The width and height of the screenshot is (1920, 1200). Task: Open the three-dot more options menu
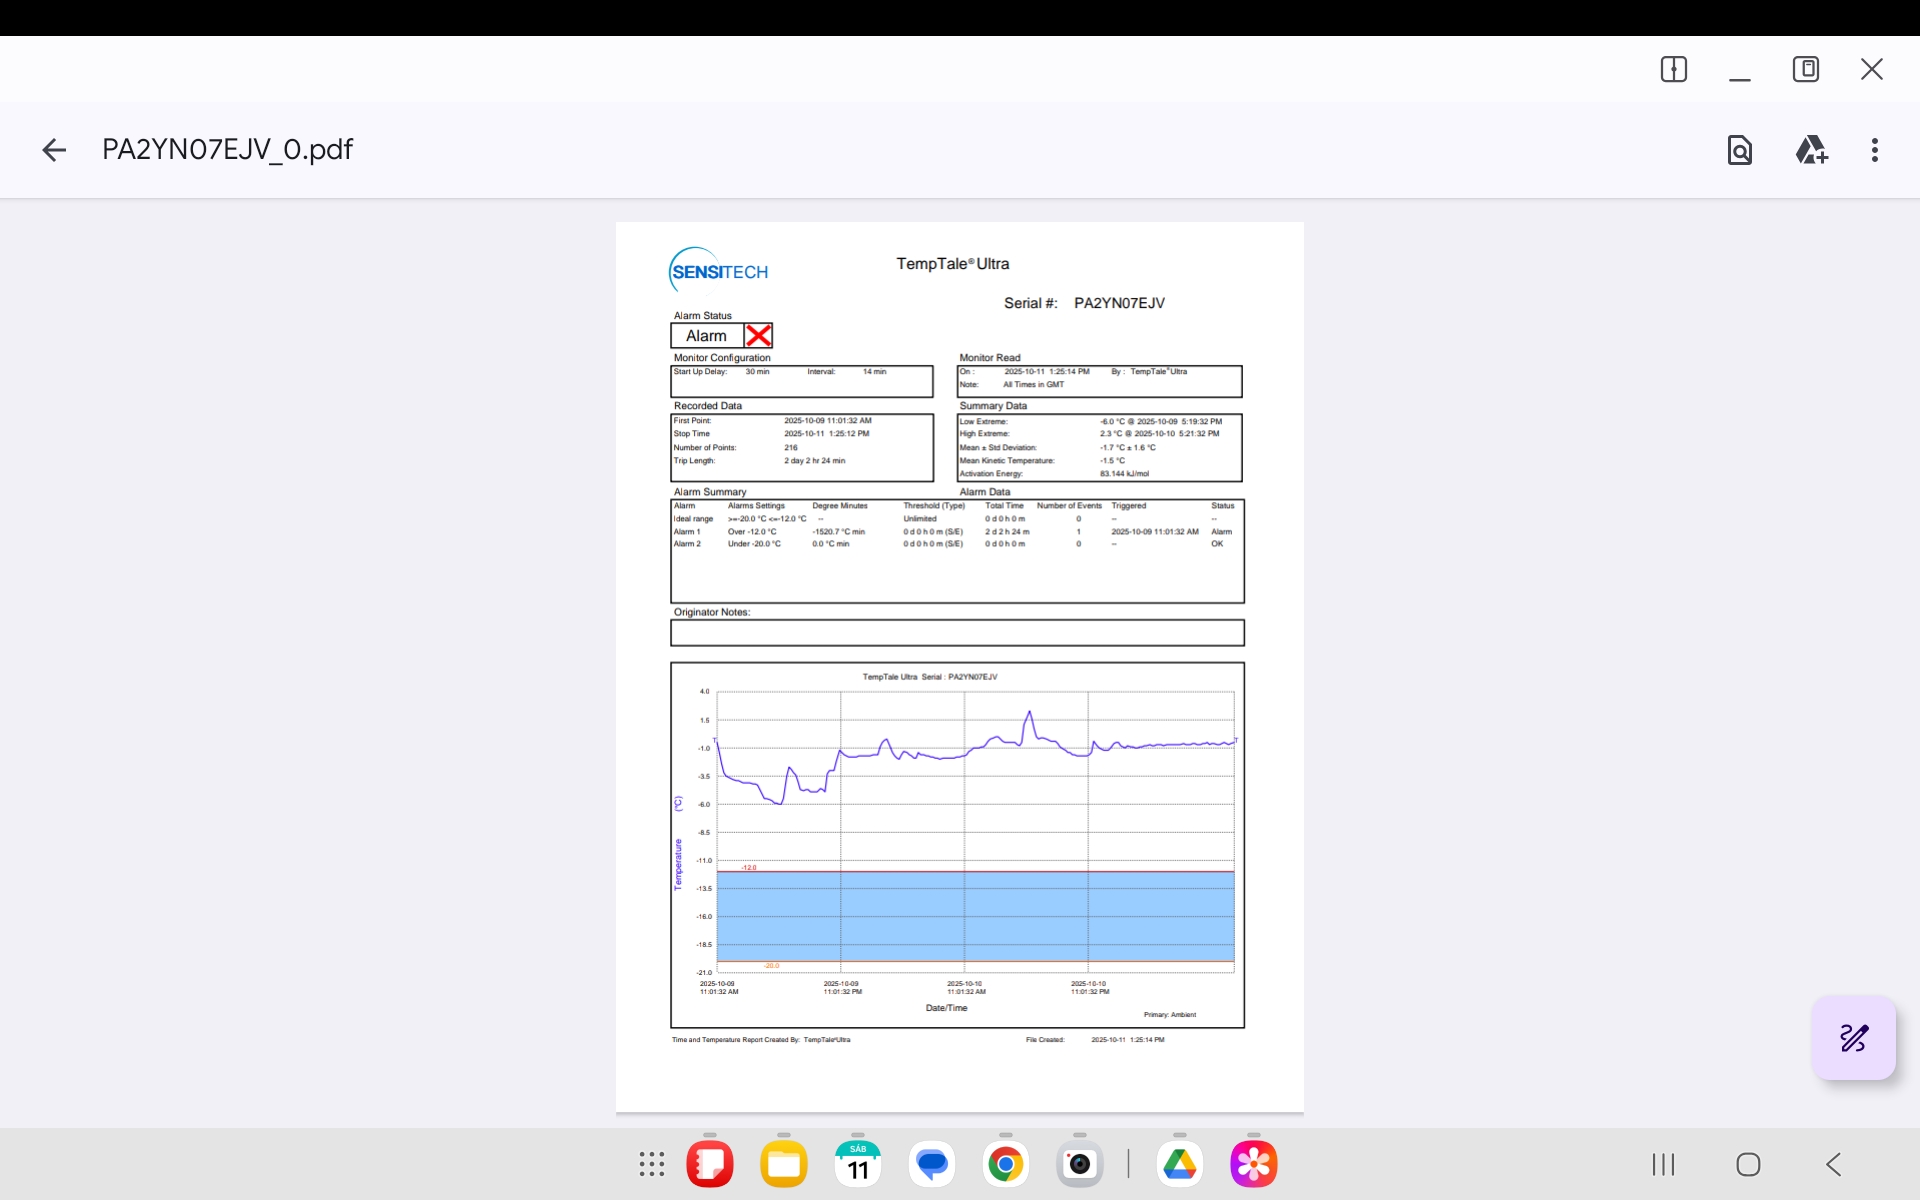pyautogui.click(x=1875, y=150)
